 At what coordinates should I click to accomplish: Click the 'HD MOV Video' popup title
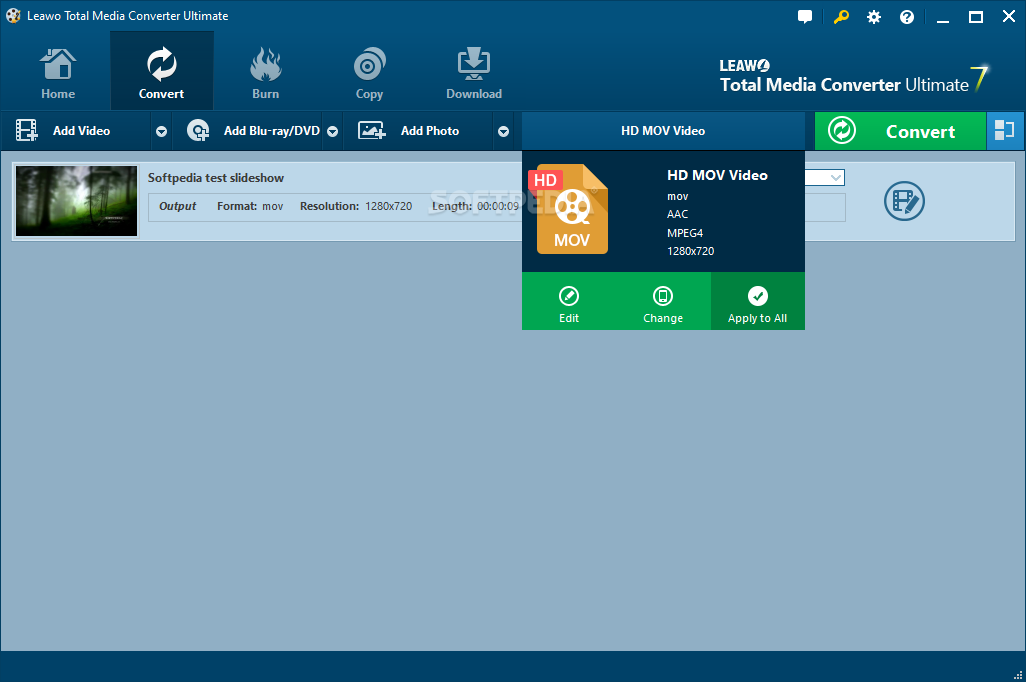click(x=717, y=175)
